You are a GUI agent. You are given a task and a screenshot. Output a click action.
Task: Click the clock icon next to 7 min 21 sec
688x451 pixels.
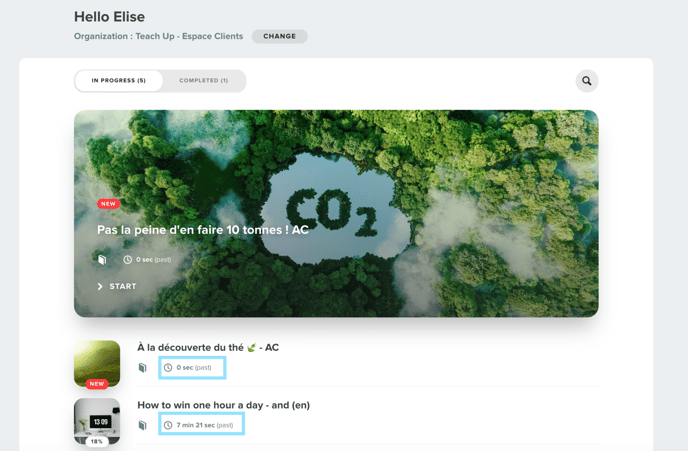[x=168, y=425]
